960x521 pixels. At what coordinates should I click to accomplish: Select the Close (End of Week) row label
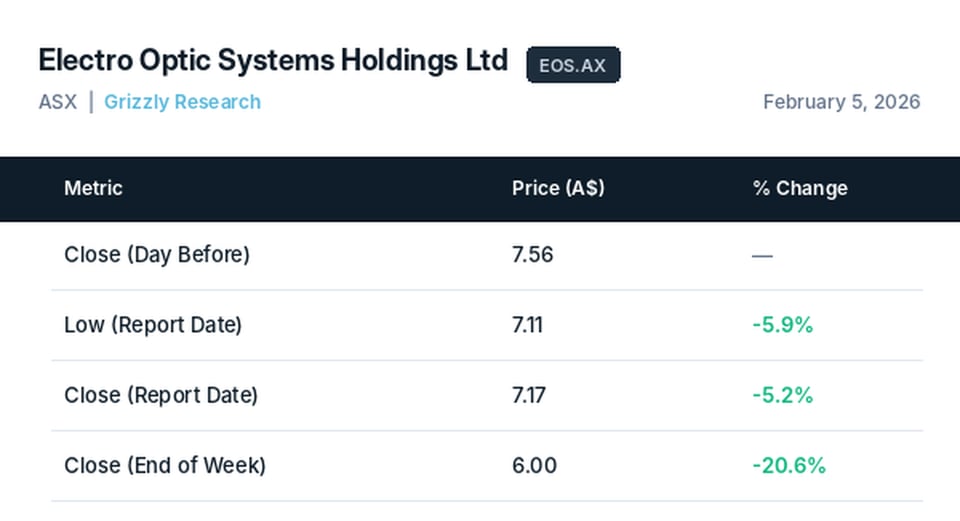coord(165,465)
